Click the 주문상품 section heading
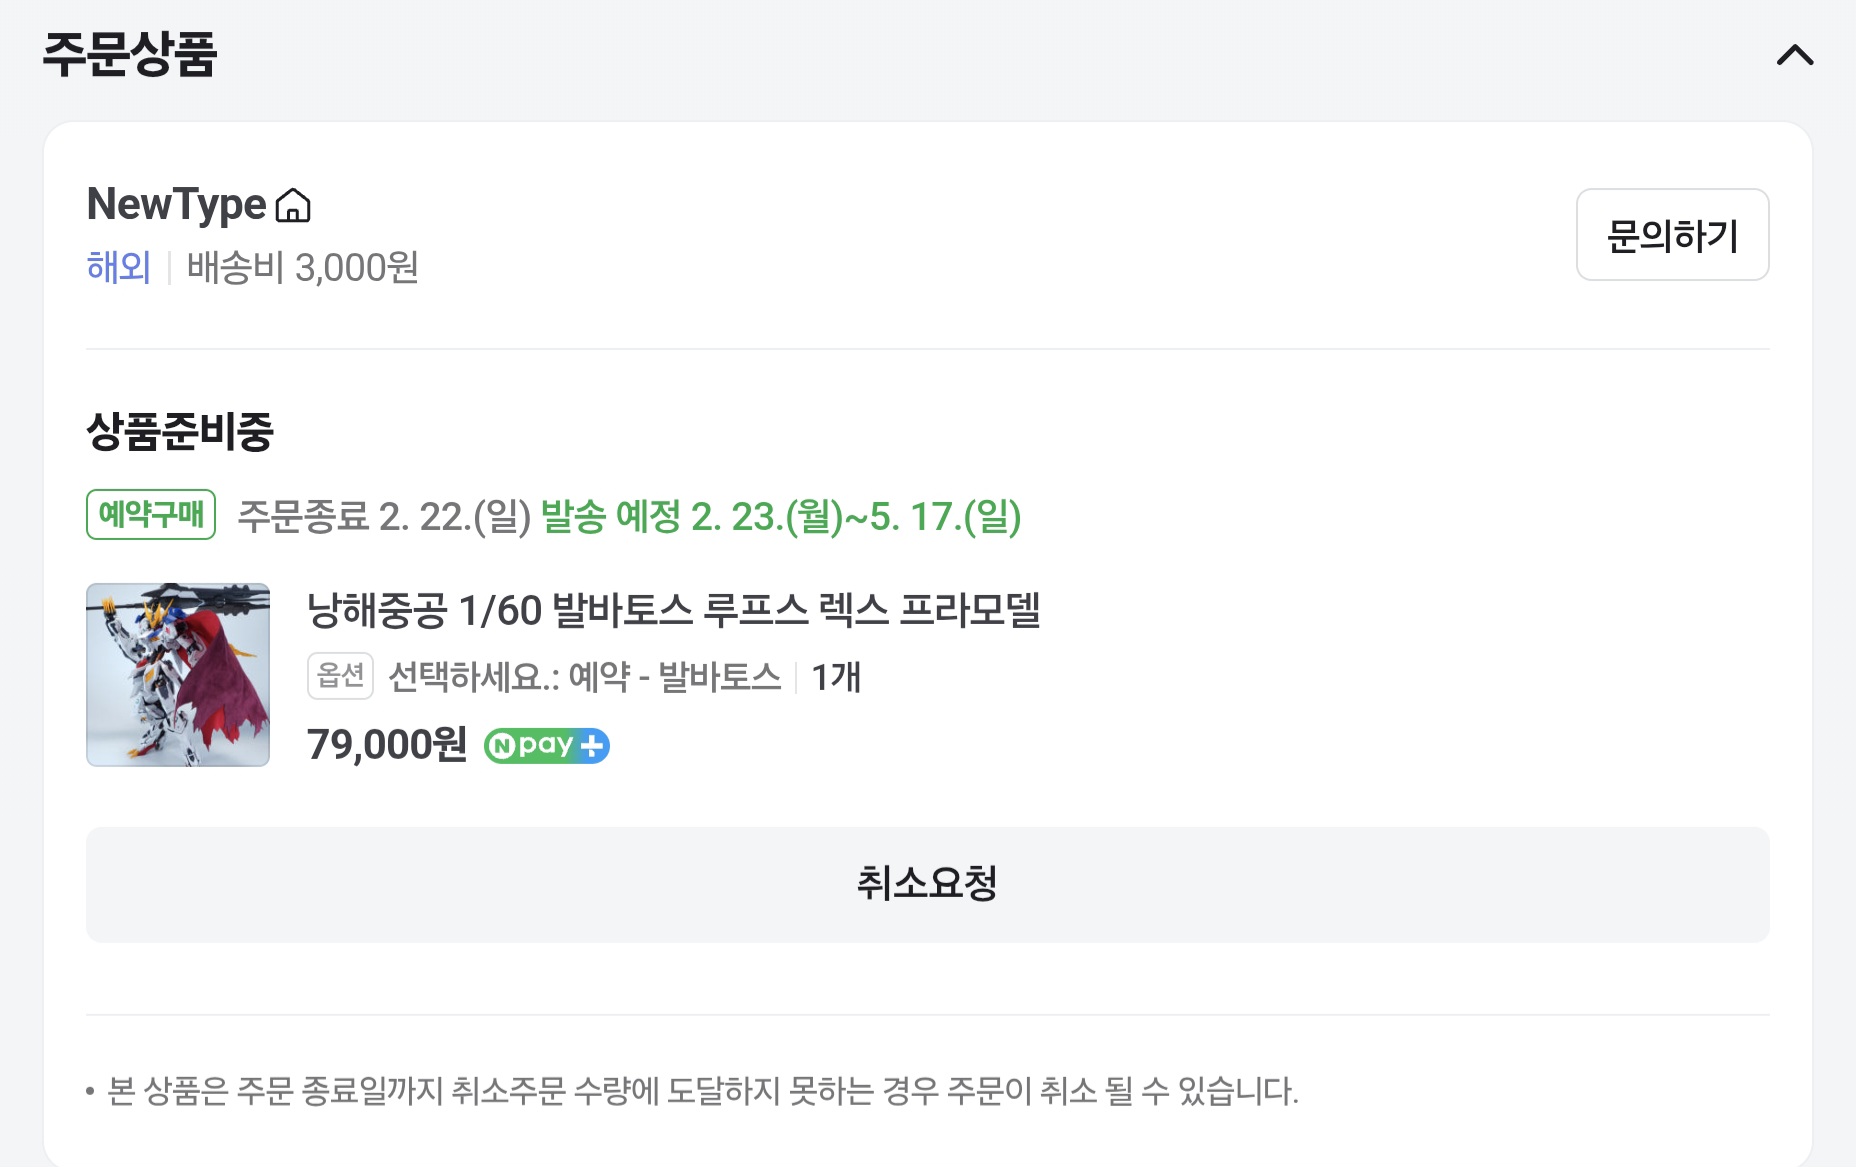This screenshot has height=1167, width=1856. pos(130,55)
